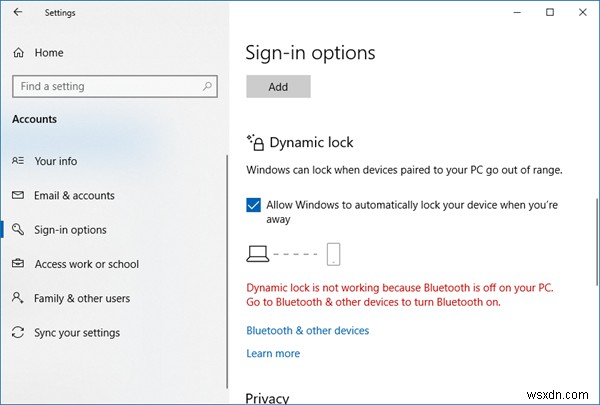
Task: Click the Dynamic lock padlock icon
Action: click(255, 142)
